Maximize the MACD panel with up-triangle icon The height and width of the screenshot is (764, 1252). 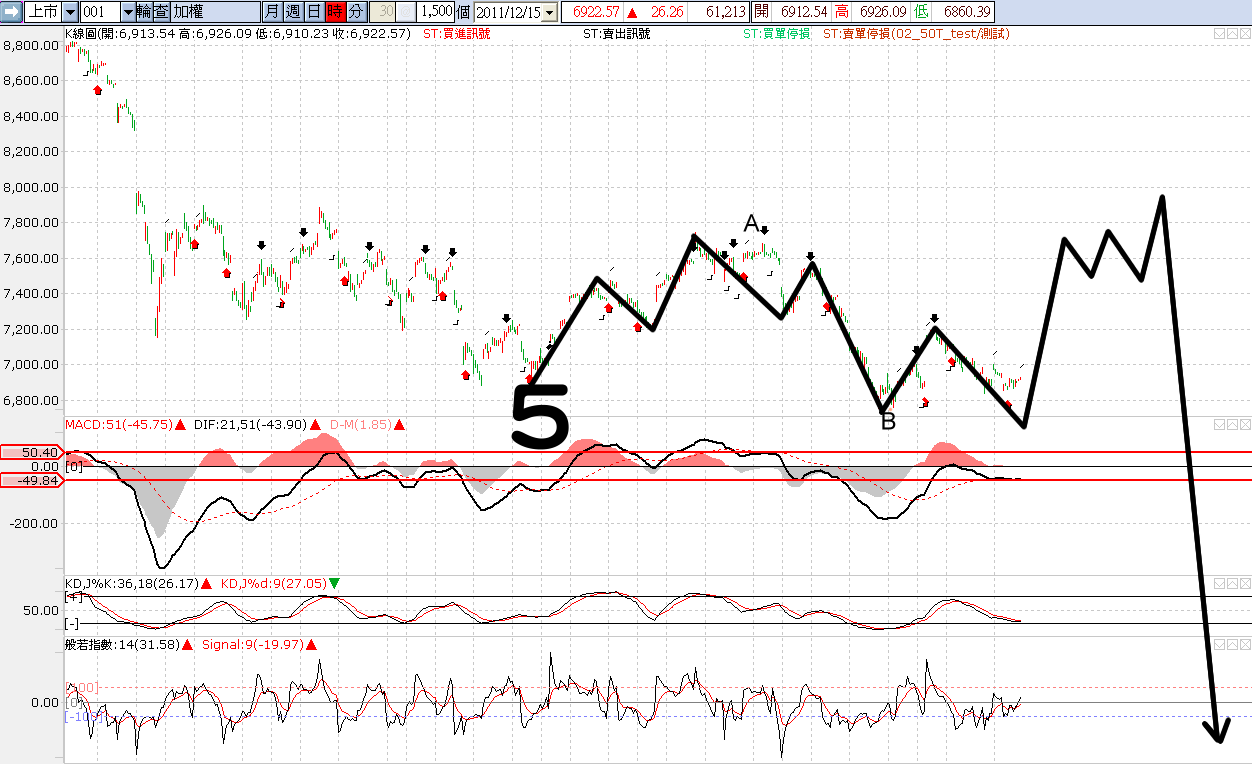(x=1232, y=424)
